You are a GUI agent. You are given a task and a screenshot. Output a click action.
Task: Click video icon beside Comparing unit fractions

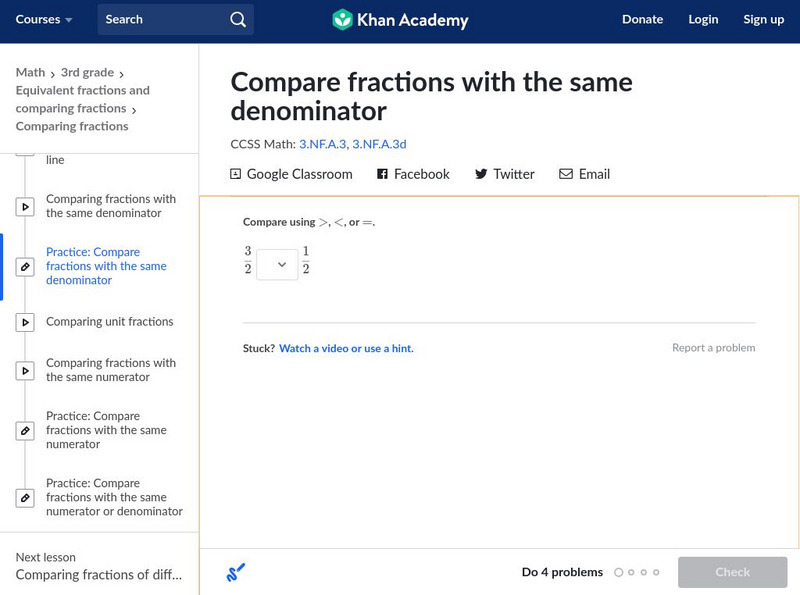point(25,322)
